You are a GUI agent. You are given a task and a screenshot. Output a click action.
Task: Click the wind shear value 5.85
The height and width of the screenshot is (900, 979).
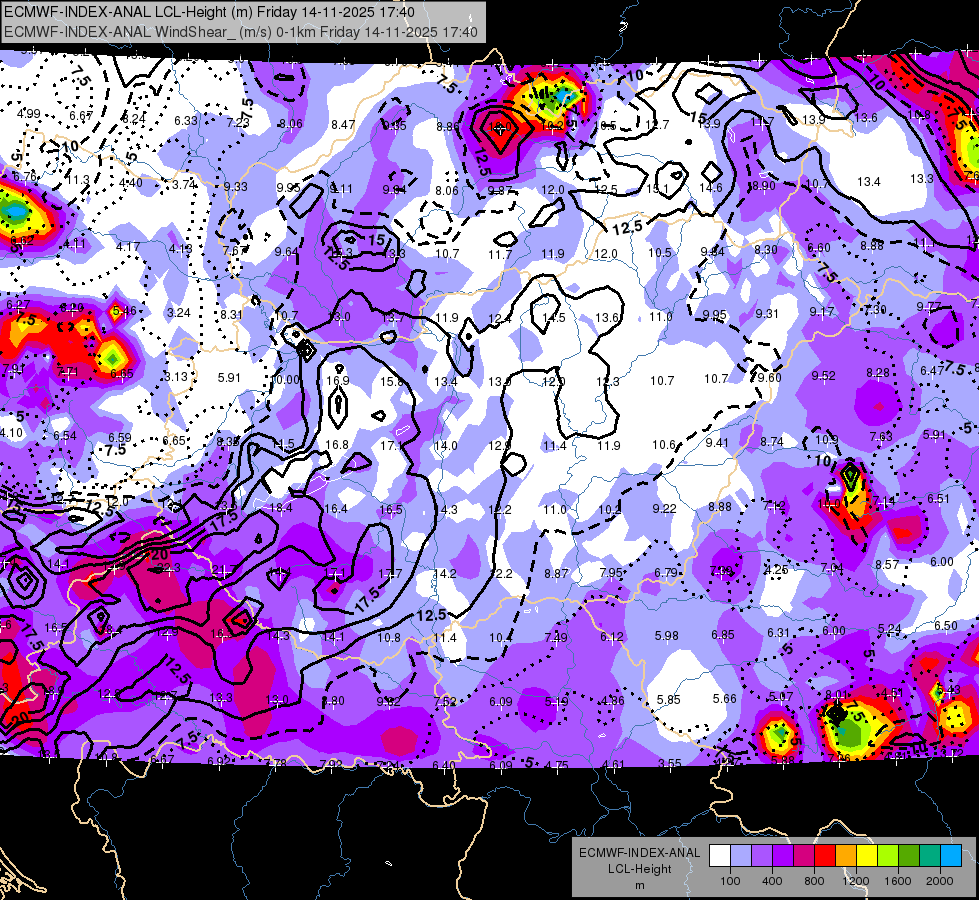(x=669, y=700)
